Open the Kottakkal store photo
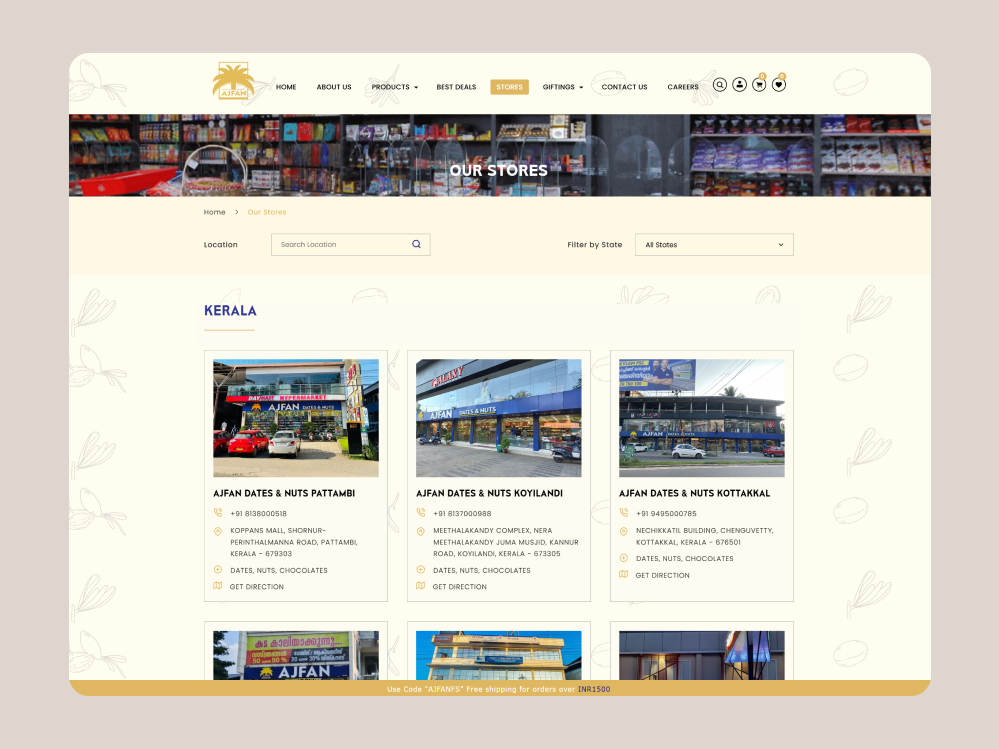 pyautogui.click(x=701, y=418)
